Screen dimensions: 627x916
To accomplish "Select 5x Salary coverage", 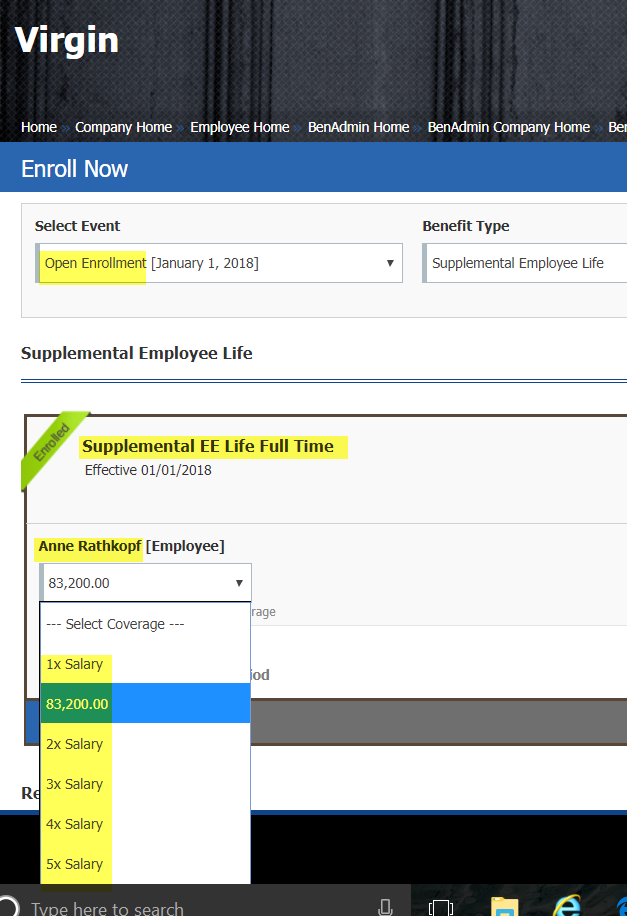I will point(75,864).
